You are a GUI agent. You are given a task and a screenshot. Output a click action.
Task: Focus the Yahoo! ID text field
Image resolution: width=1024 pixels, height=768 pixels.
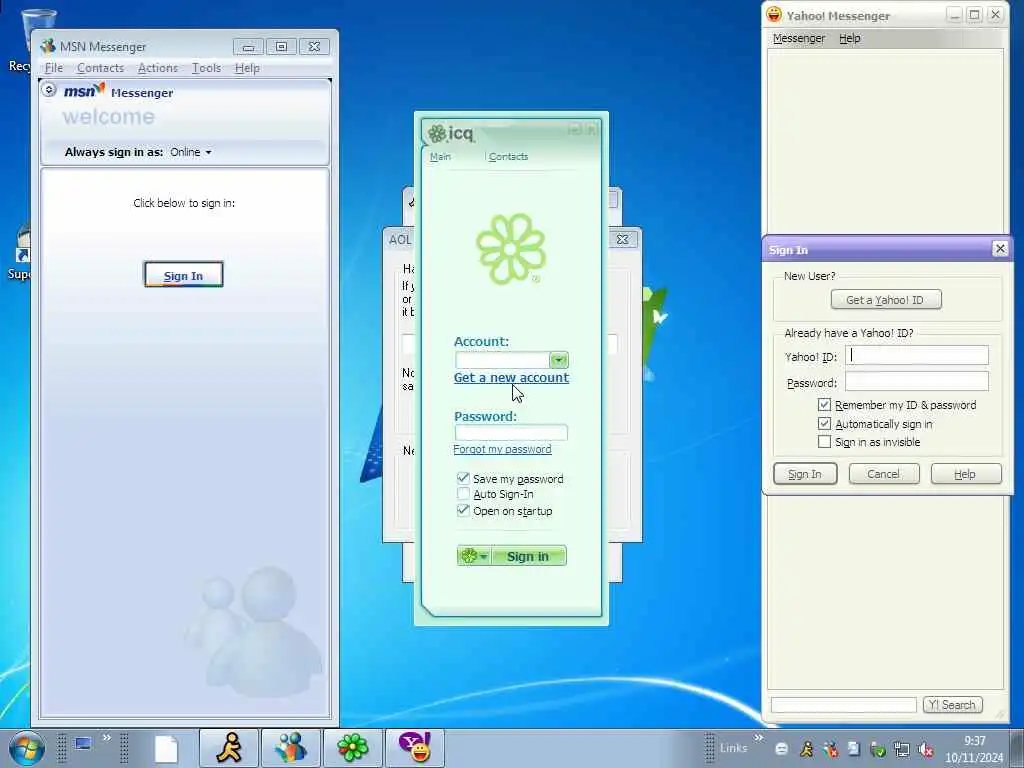tap(916, 355)
